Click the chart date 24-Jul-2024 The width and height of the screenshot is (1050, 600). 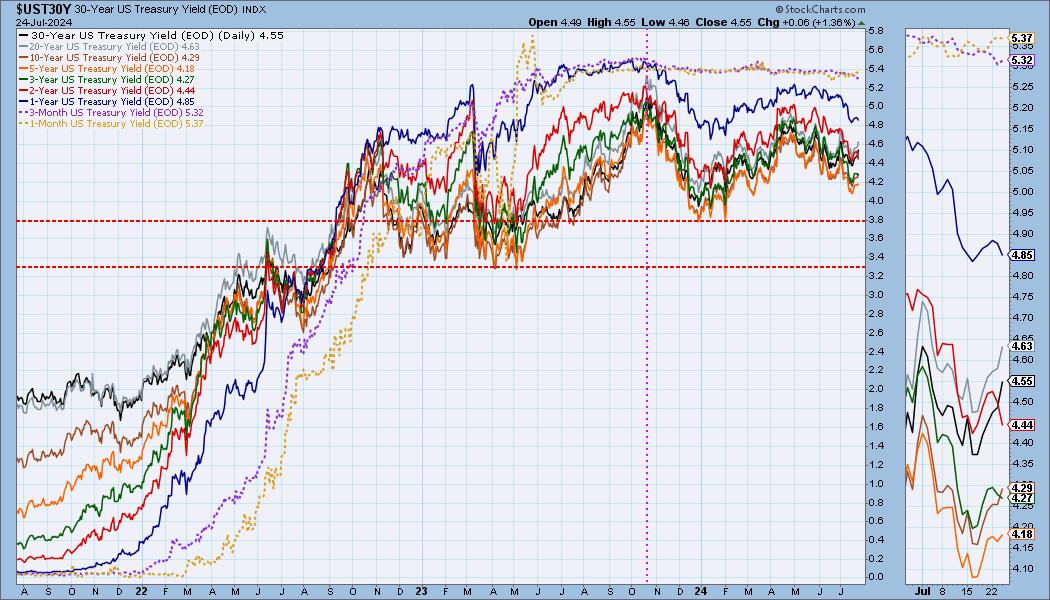click(42, 21)
